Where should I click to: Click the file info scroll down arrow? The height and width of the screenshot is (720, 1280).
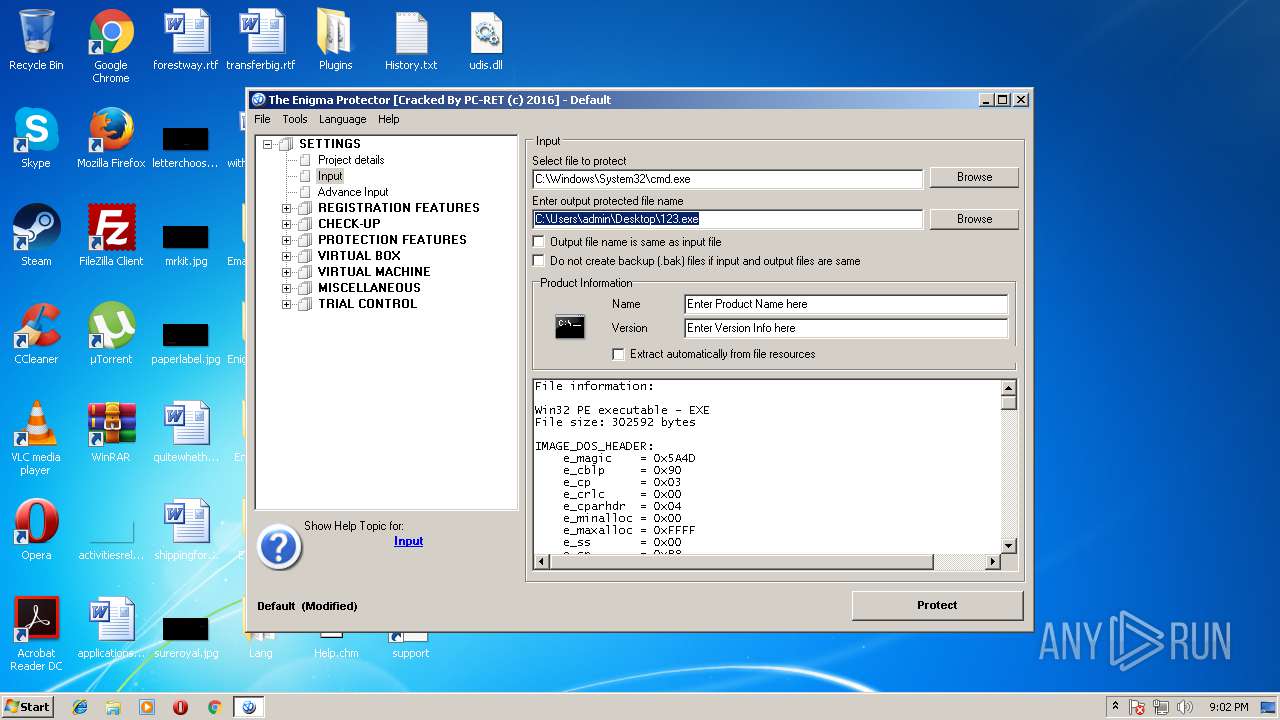coord(1009,546)
